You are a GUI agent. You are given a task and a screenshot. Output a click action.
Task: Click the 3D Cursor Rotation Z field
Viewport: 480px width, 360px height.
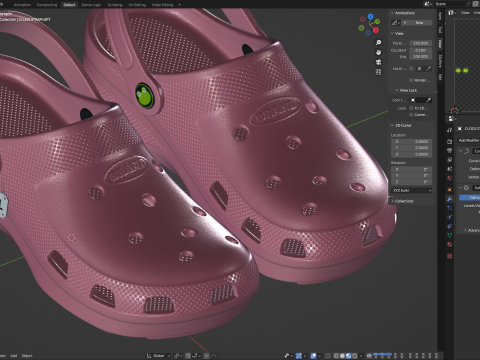pos(412,182)
